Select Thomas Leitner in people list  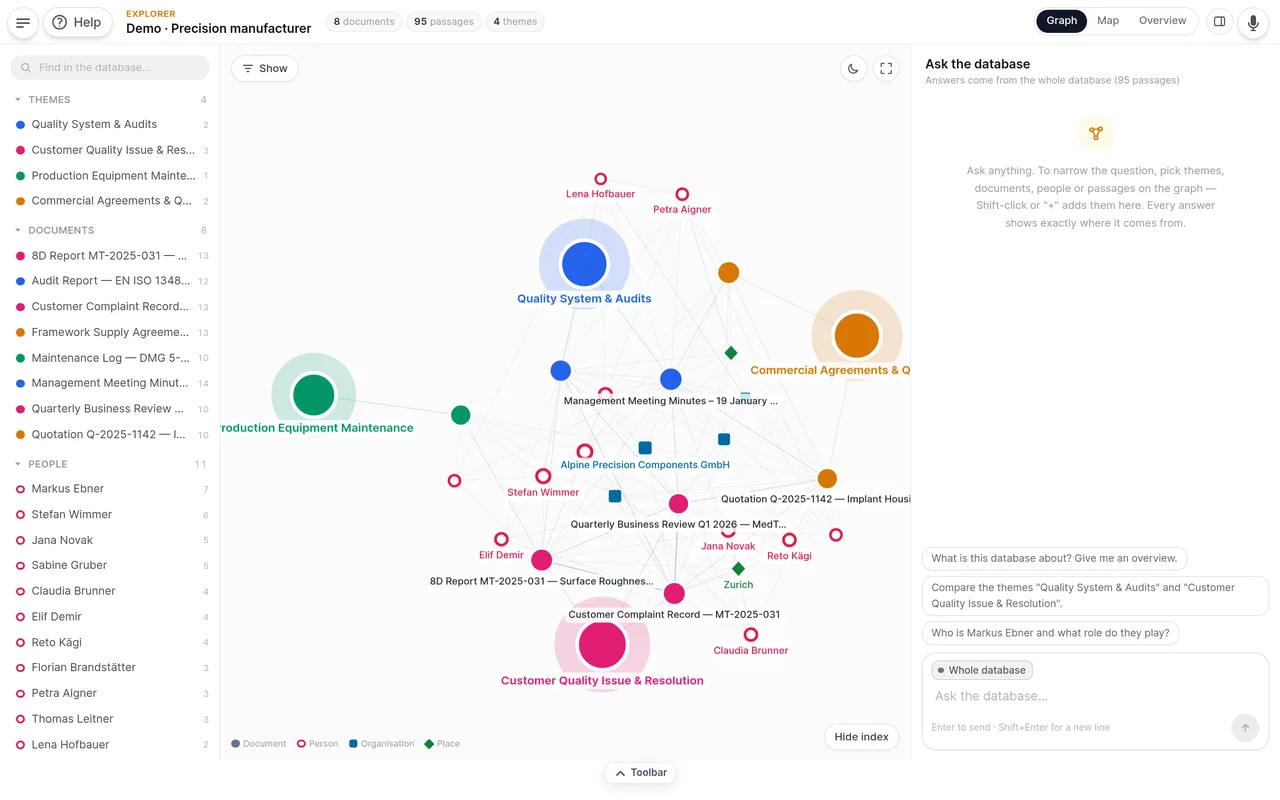110,719
